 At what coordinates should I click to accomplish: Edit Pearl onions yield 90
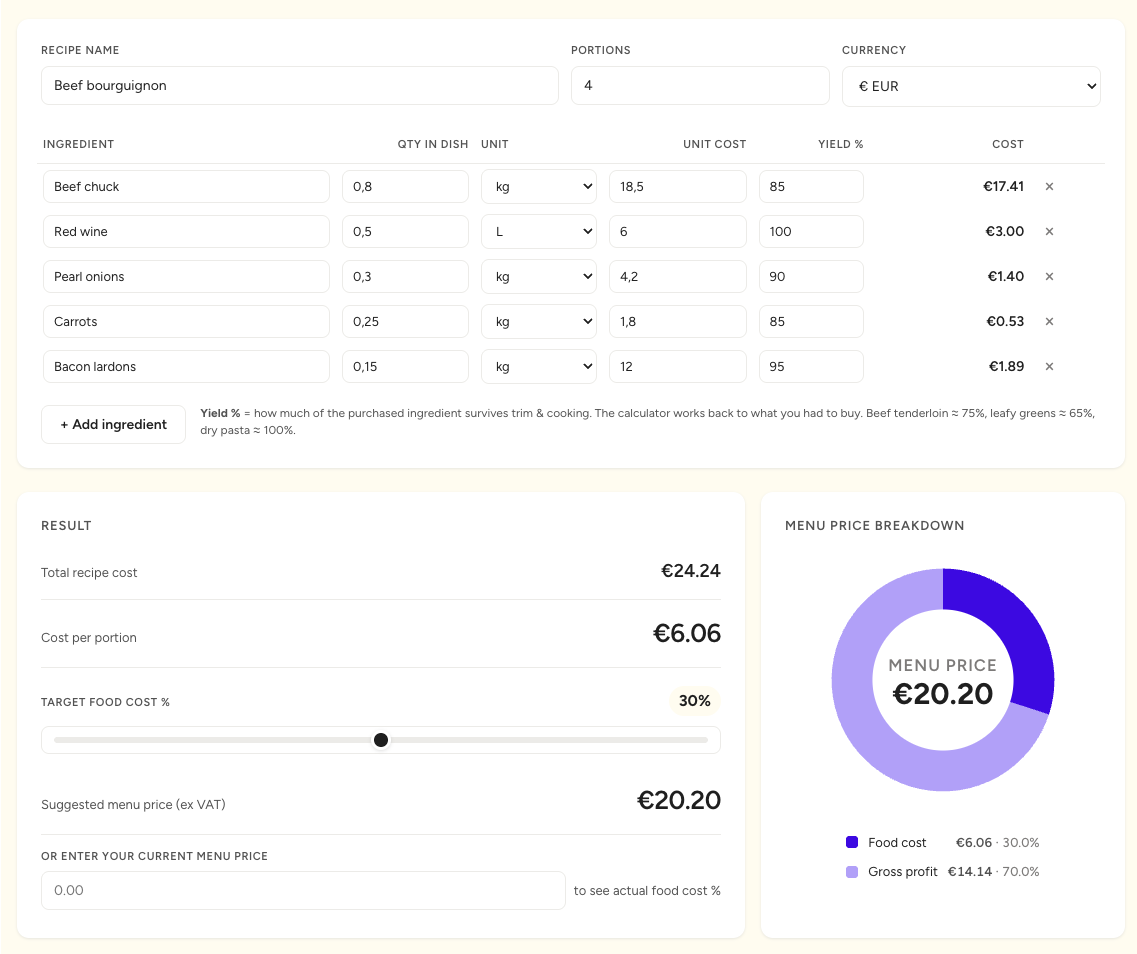click(x=811, y=276)
